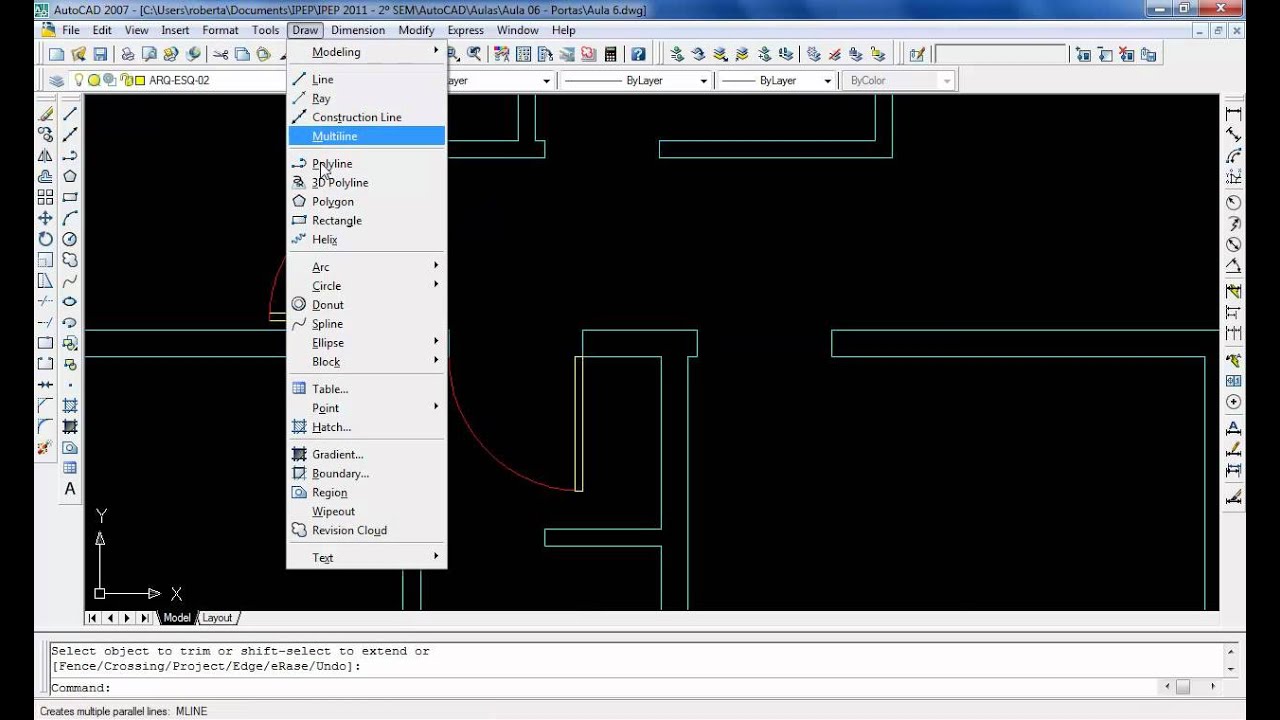The width and height of the screenshot is (1280, 720).
Task: Select the Erase tool on modify toolbar
Action: click(45, 114)
